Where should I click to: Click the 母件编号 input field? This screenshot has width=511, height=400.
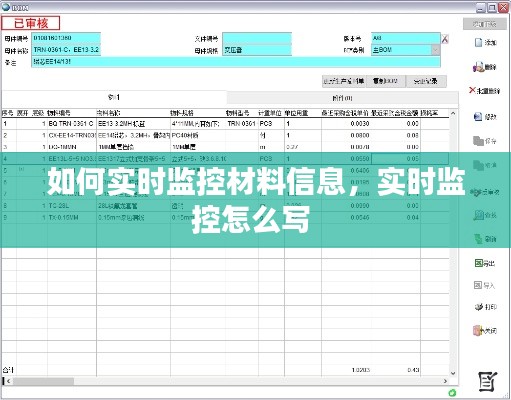pyautogui.click(x=66, y=38)
